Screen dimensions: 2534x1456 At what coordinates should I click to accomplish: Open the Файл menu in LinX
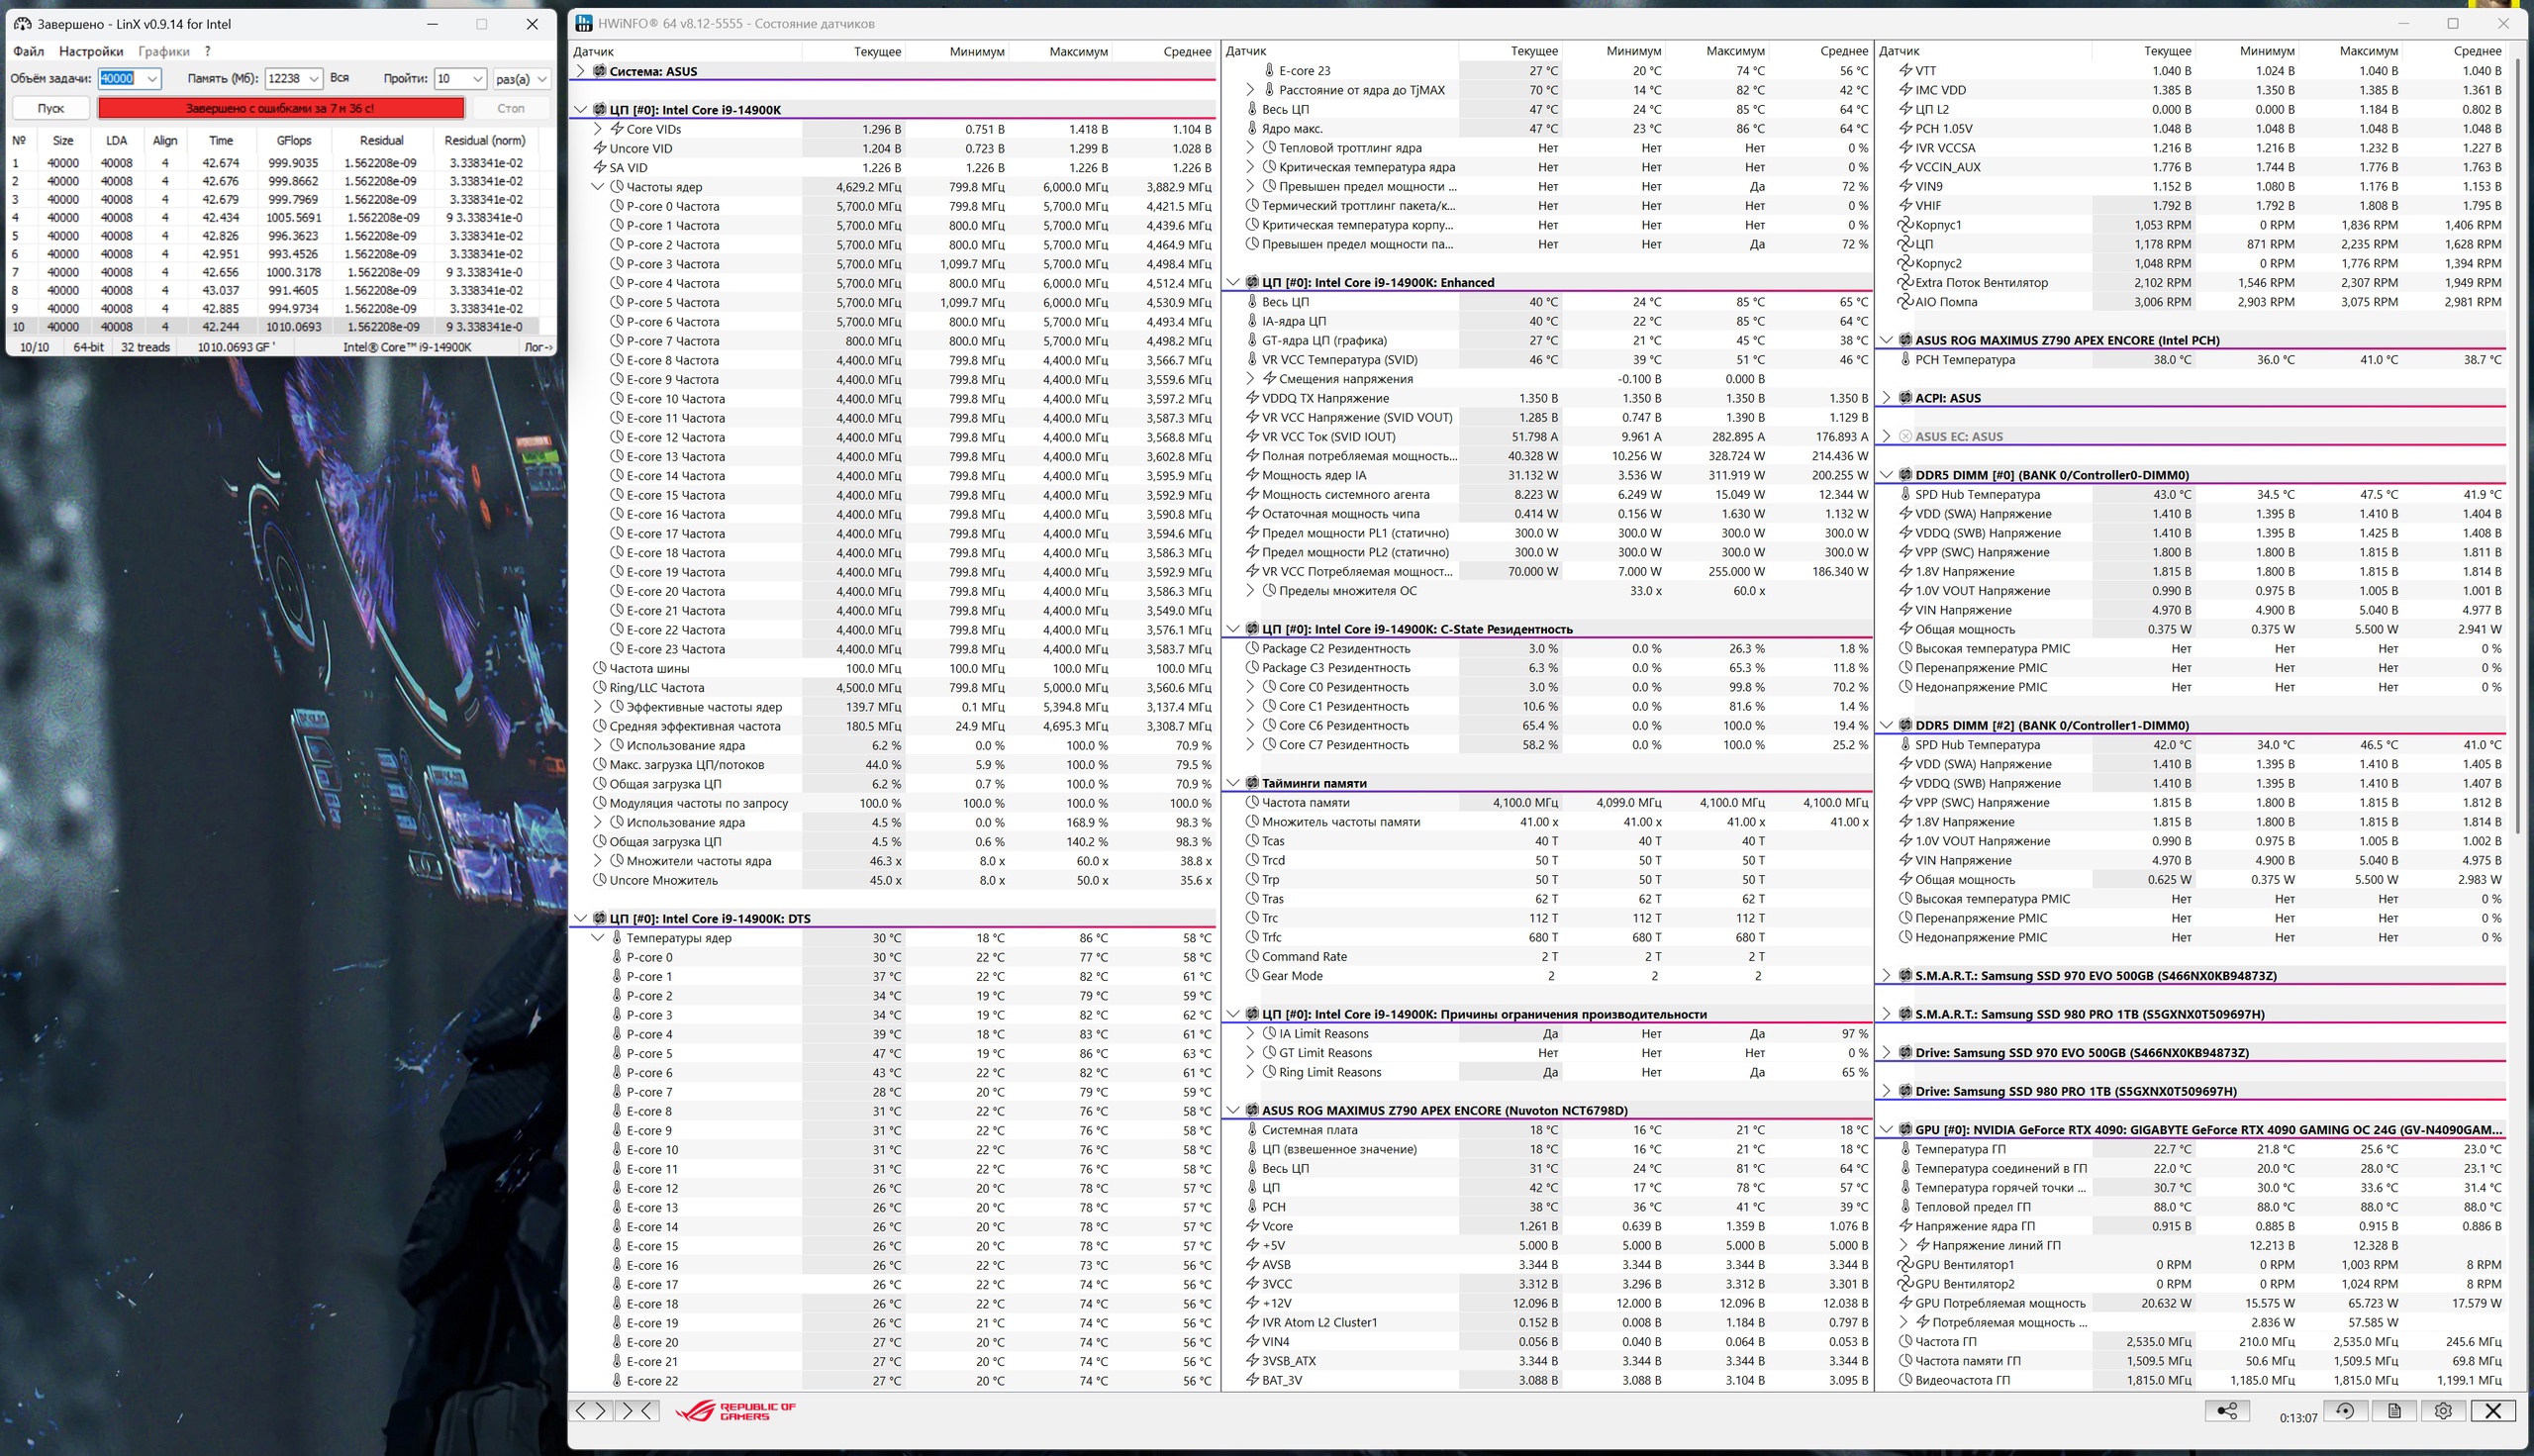click(28, 51)
